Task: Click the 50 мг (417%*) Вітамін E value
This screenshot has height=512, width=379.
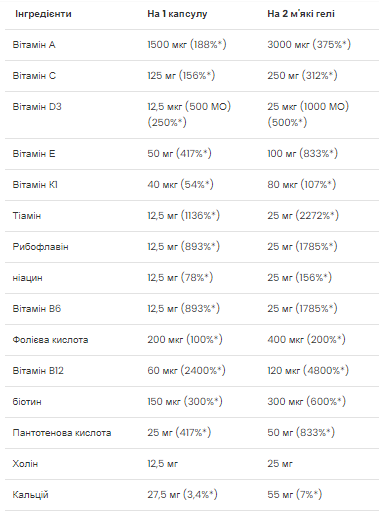Action: [x=179, y=154]
